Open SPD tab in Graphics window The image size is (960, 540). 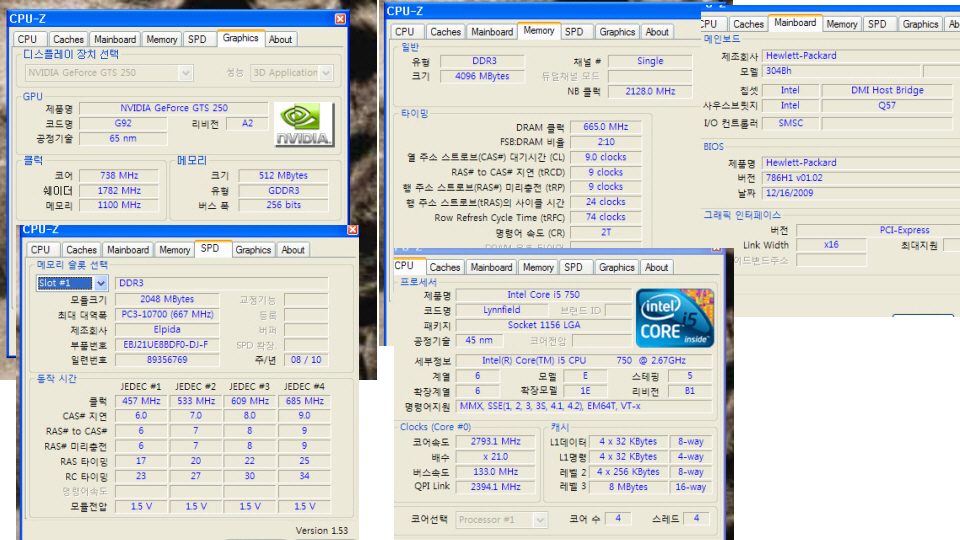pyautogui.click(x=197, y=39)
